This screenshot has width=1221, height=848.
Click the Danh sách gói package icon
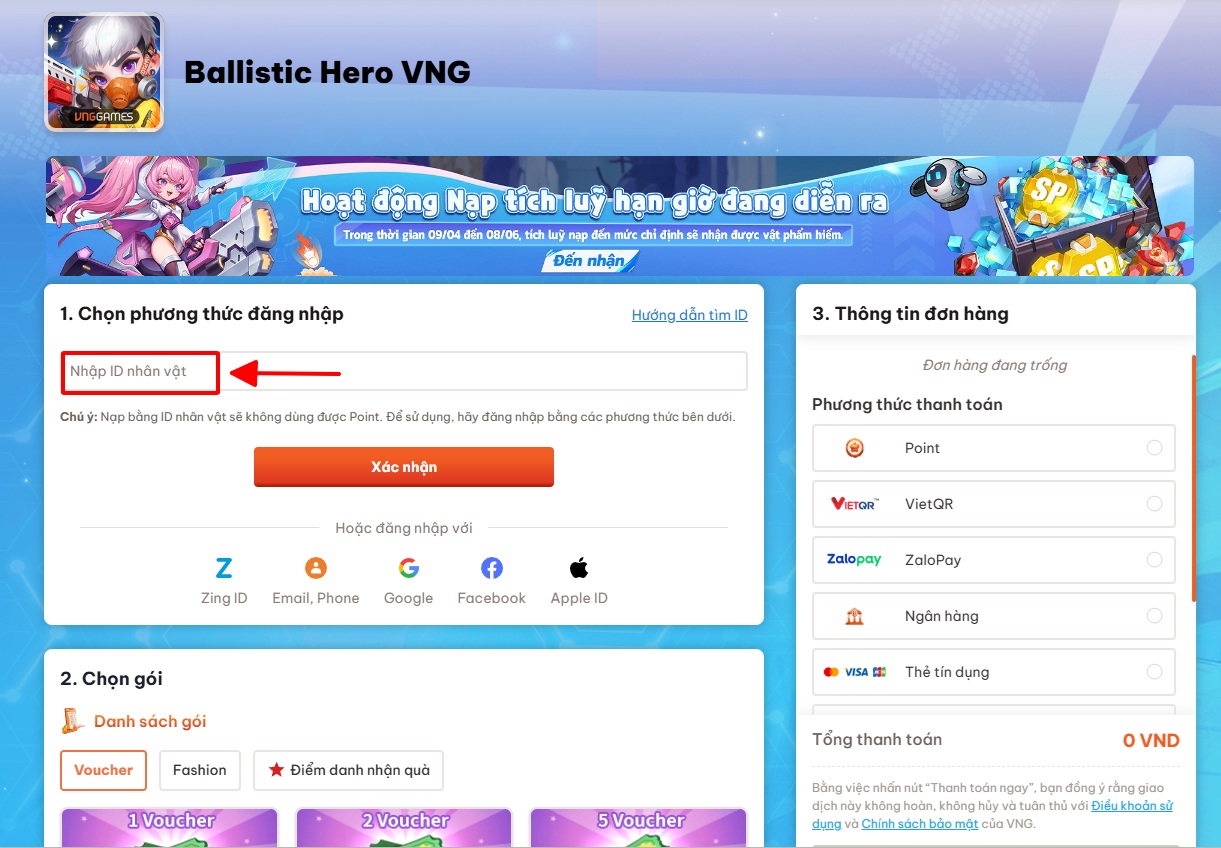(x=72, y=721)
